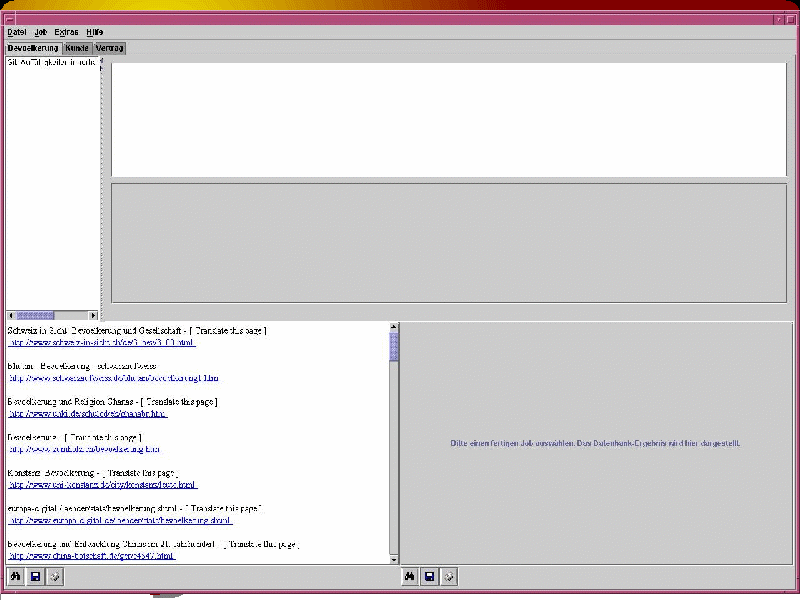Screen dimensions: 800x600
Task: Click the results list vertical scrollbar thumb
Action: (394, 346)
